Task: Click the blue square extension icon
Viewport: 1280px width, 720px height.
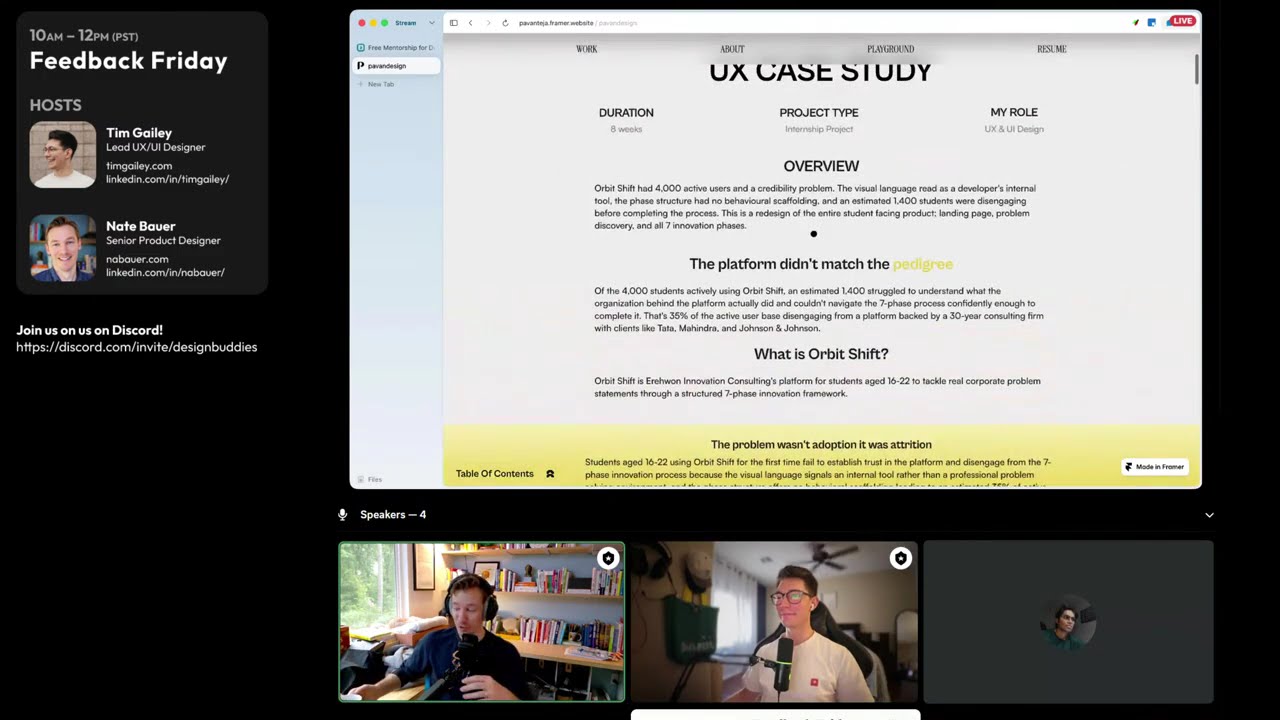Action: click(1152, 22)
